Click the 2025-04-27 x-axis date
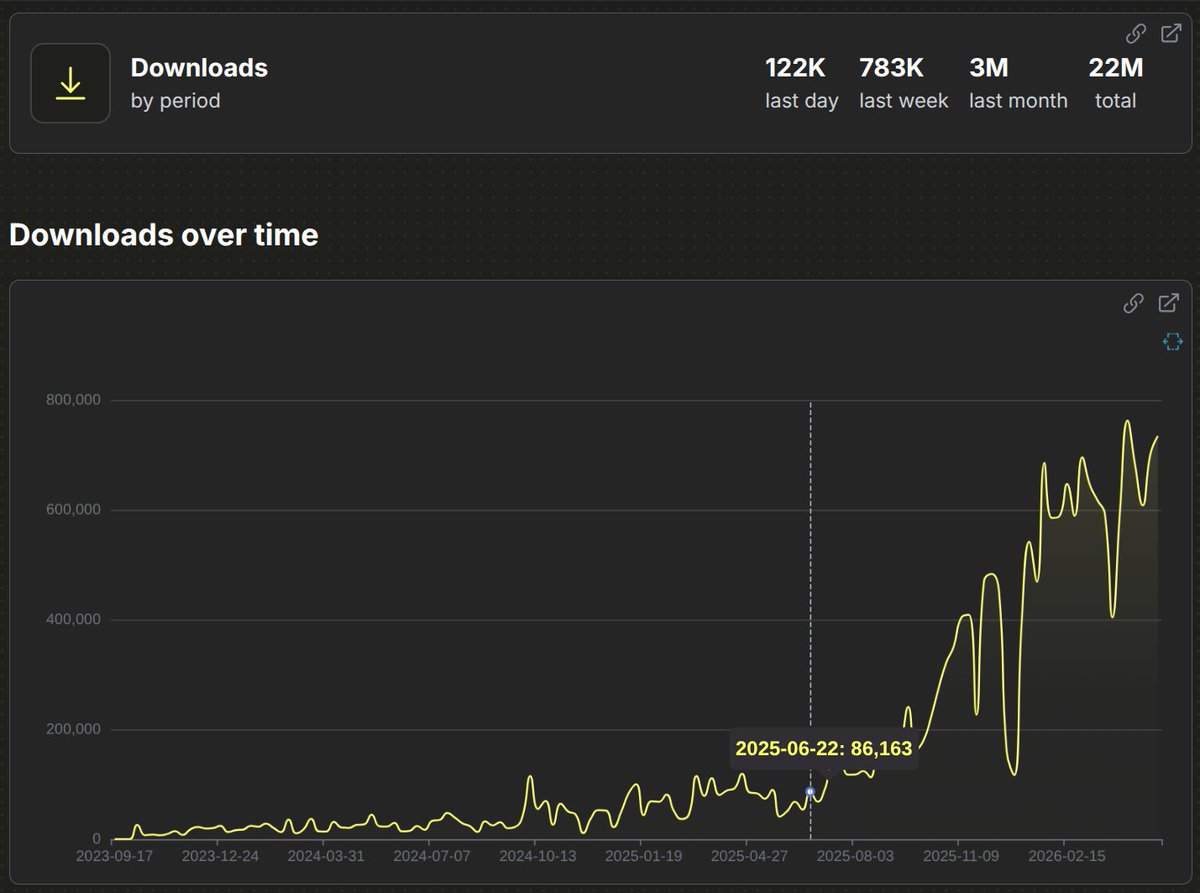This screenshot has width=1200, height=893. pyautogui.click(x=750, y=857)
